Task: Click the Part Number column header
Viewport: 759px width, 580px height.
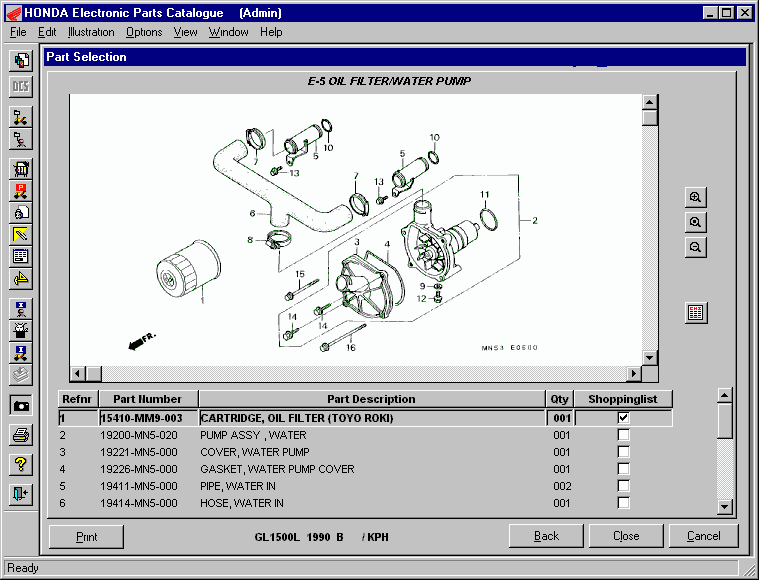Action: [148, 399]
